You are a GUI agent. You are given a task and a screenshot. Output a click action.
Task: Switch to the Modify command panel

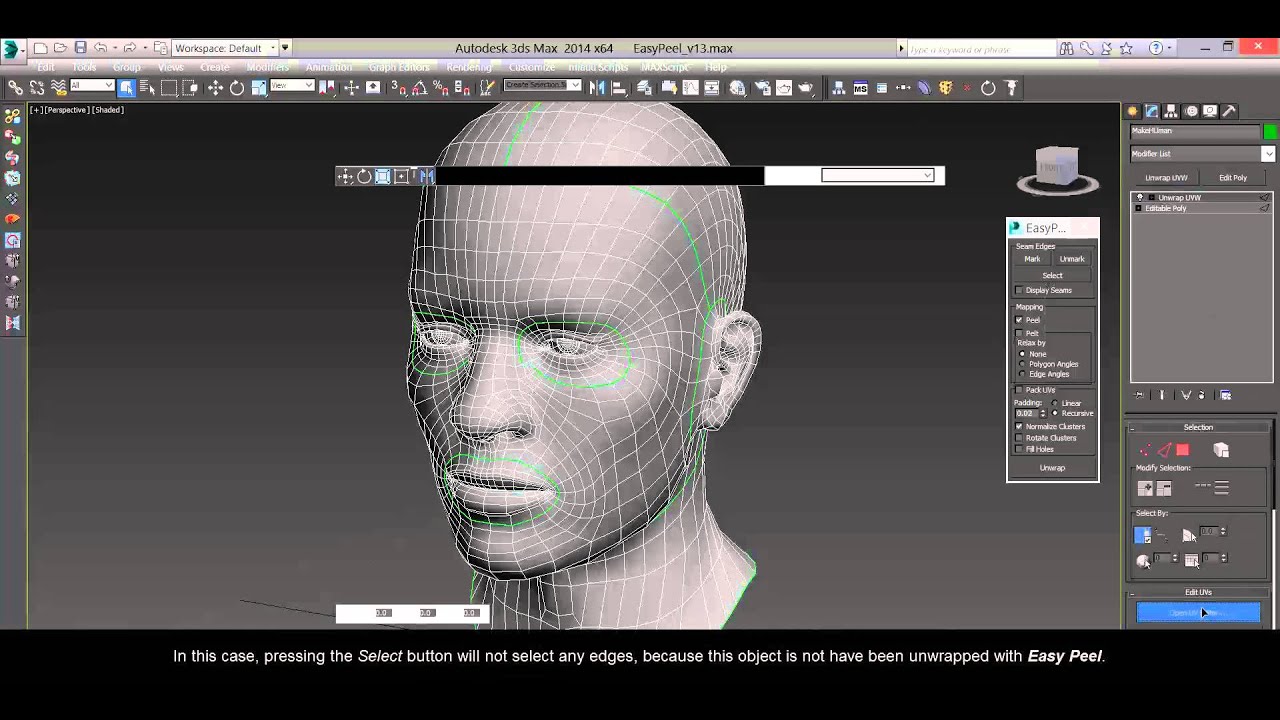pos(1152,111)
